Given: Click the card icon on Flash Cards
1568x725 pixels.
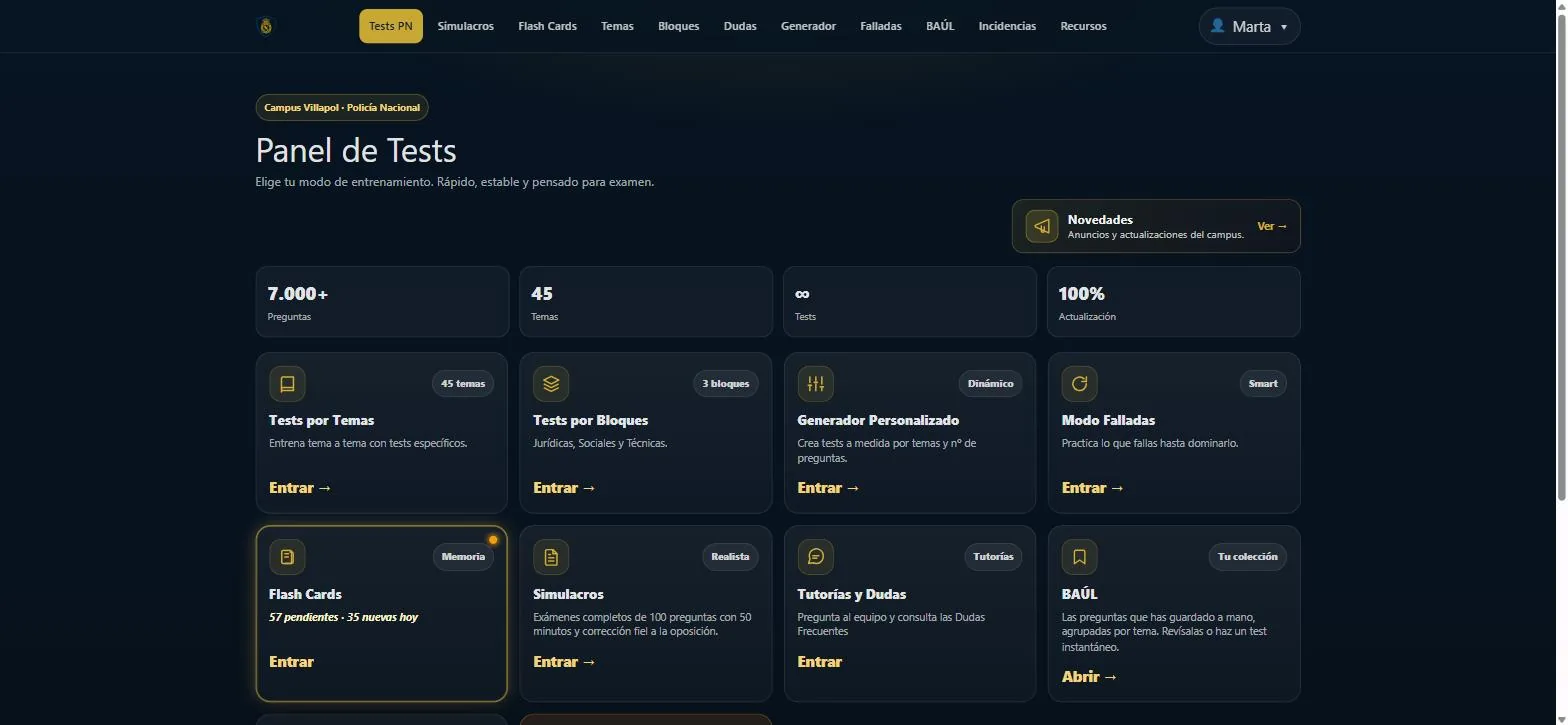Looking at the screenshot, I should point(287,557).
